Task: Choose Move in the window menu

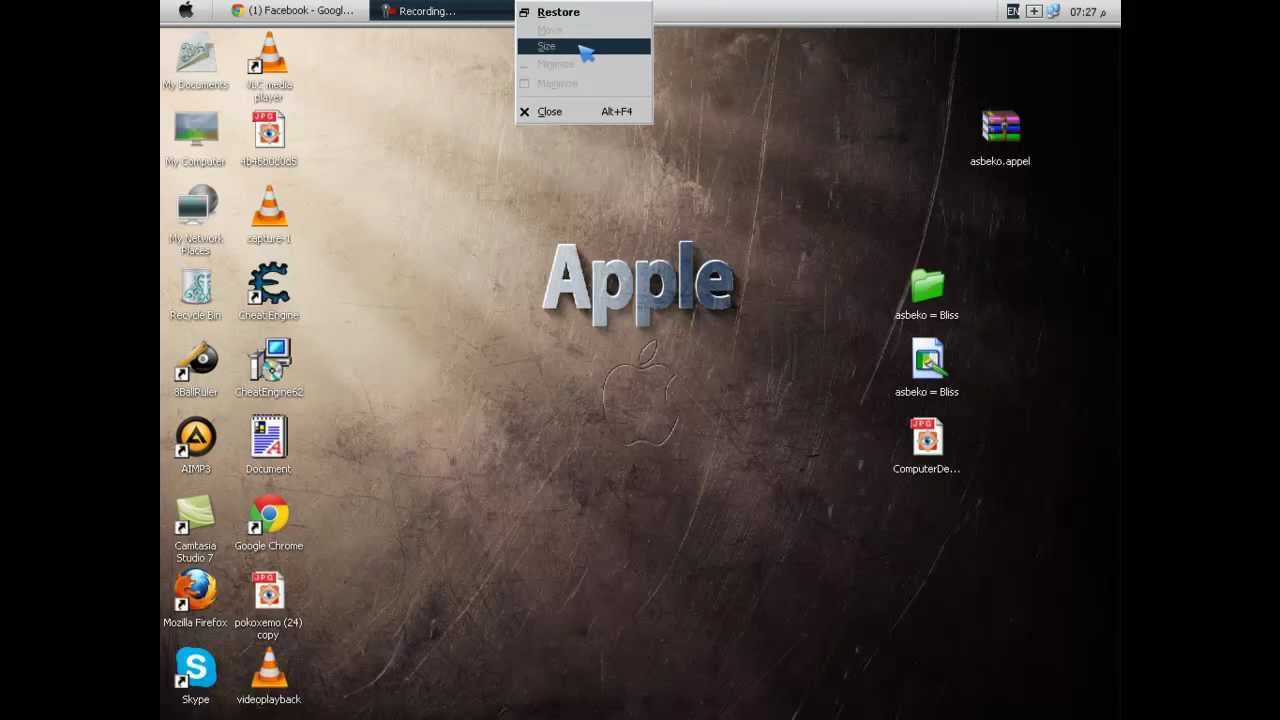Action: click(x=584, y=30)
